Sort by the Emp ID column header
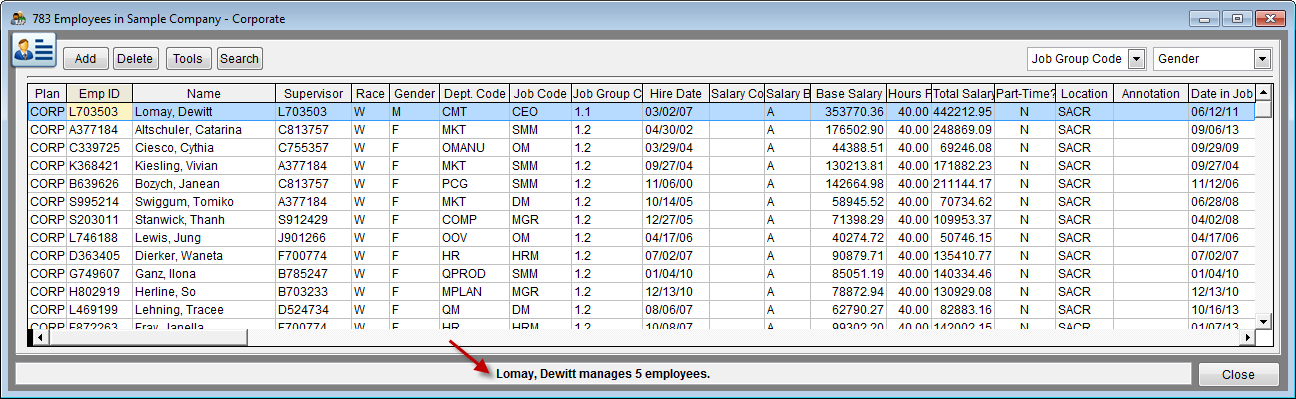Image resolution: width=1296 pixels, height=399 pixels. 99,93
